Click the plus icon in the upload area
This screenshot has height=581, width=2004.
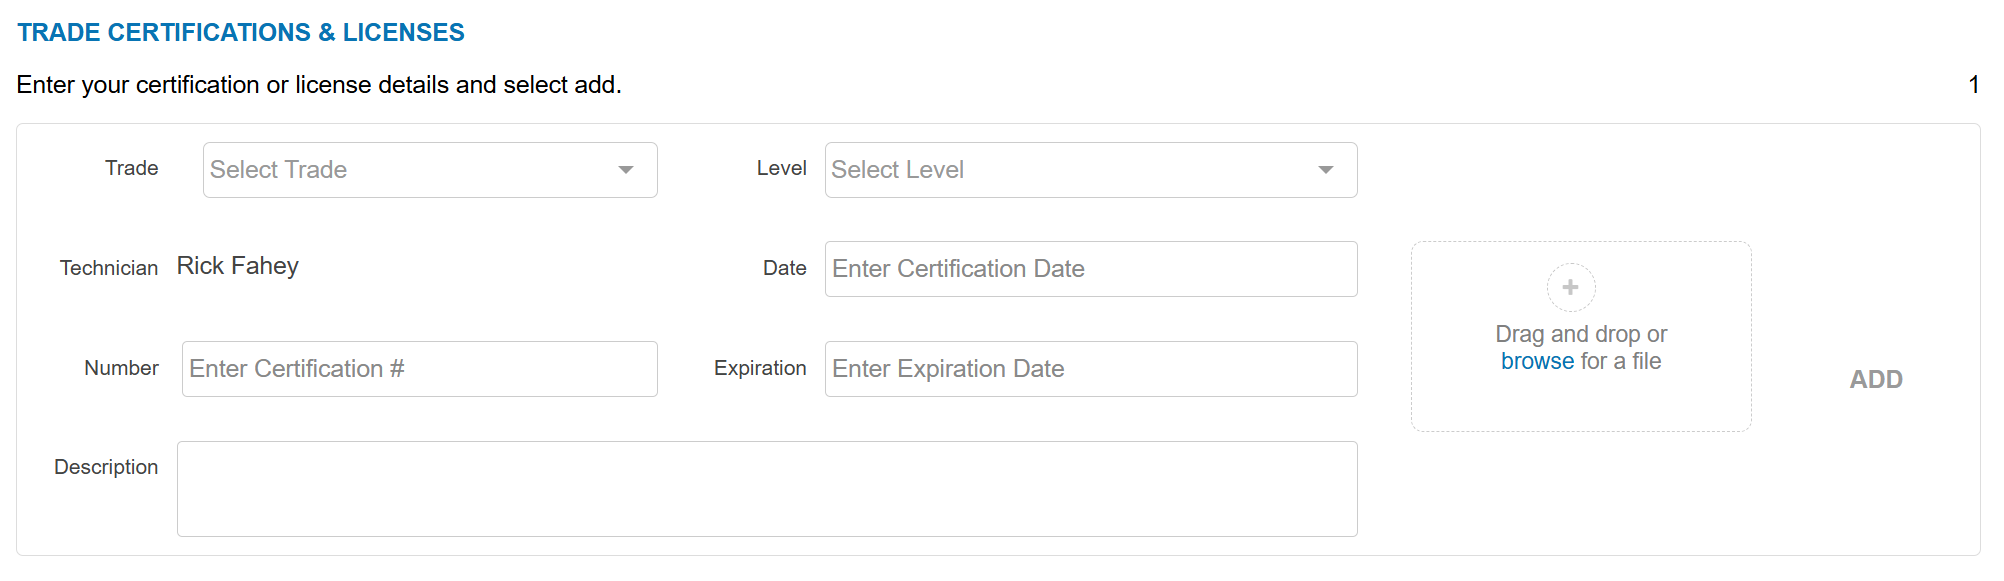tap(1570, 288)
